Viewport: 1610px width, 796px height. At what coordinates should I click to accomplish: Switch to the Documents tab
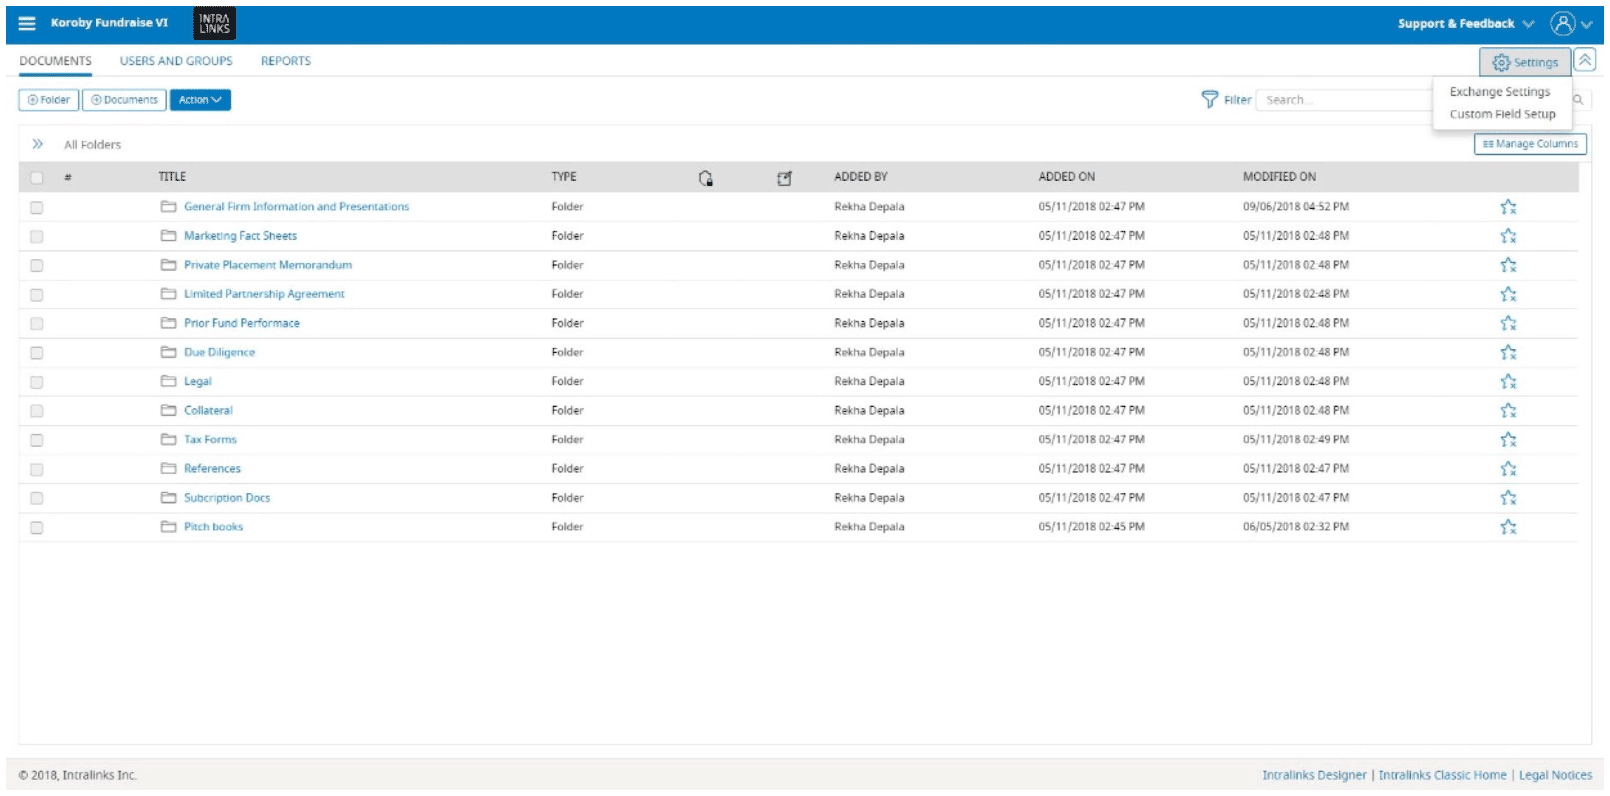(x=55, y=61)
